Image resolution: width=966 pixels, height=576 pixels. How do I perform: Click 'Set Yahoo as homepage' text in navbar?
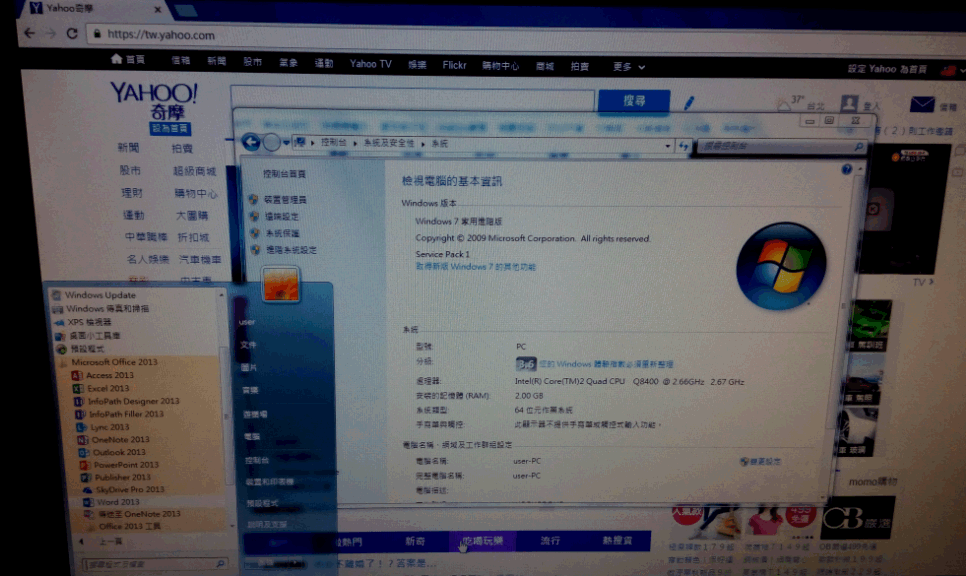pyautogui.click(x=887, y=69)
